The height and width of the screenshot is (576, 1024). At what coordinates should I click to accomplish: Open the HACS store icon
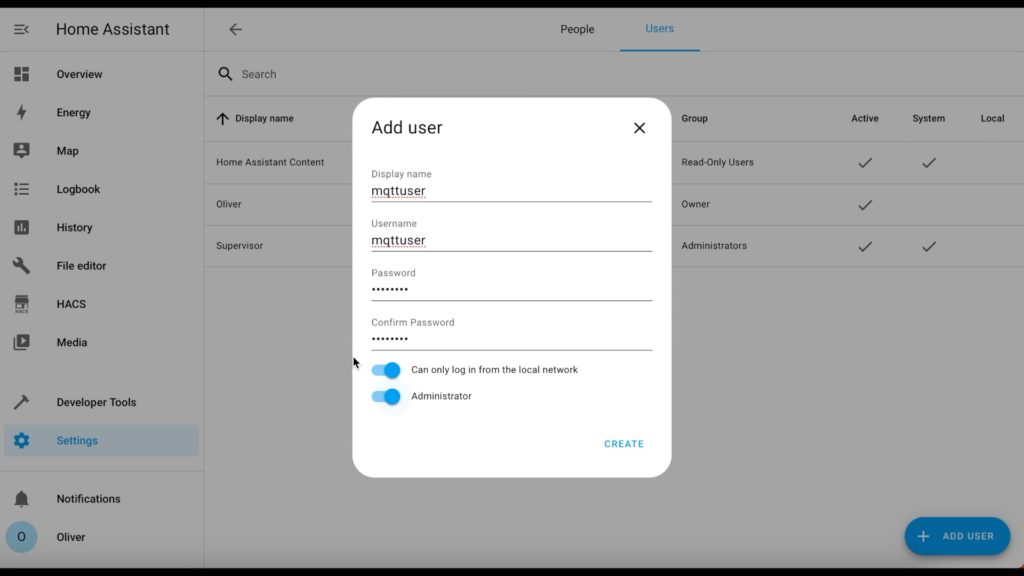22,304
